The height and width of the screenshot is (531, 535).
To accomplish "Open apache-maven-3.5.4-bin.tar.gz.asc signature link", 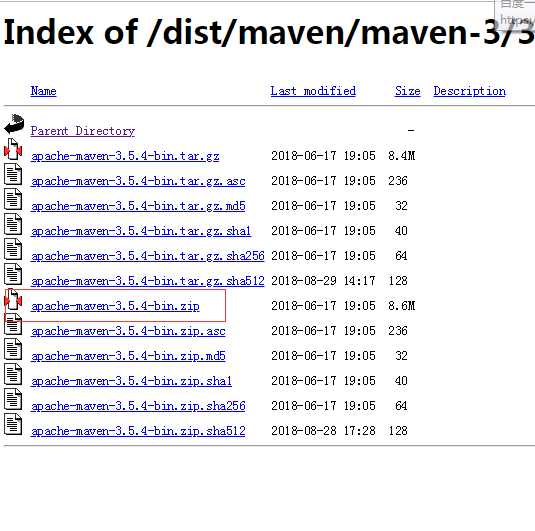I will click(138, 181).
